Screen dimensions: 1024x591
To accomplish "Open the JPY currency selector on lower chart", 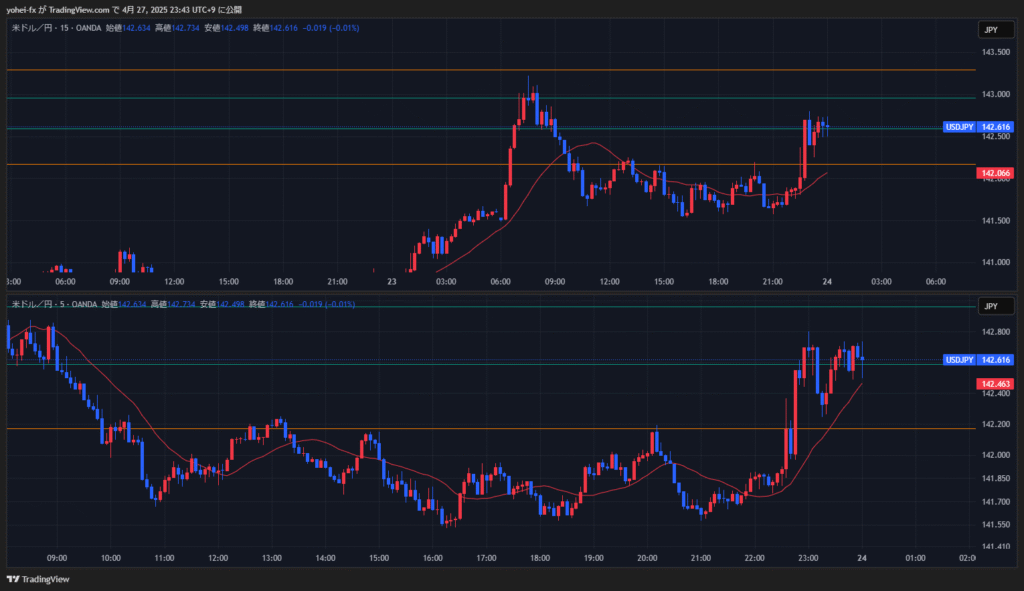I will coord(990,306).
